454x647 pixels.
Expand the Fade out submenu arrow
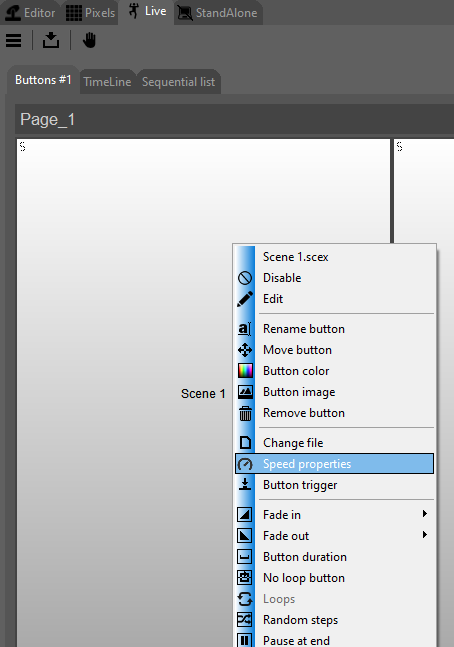(x=424, y=535)
